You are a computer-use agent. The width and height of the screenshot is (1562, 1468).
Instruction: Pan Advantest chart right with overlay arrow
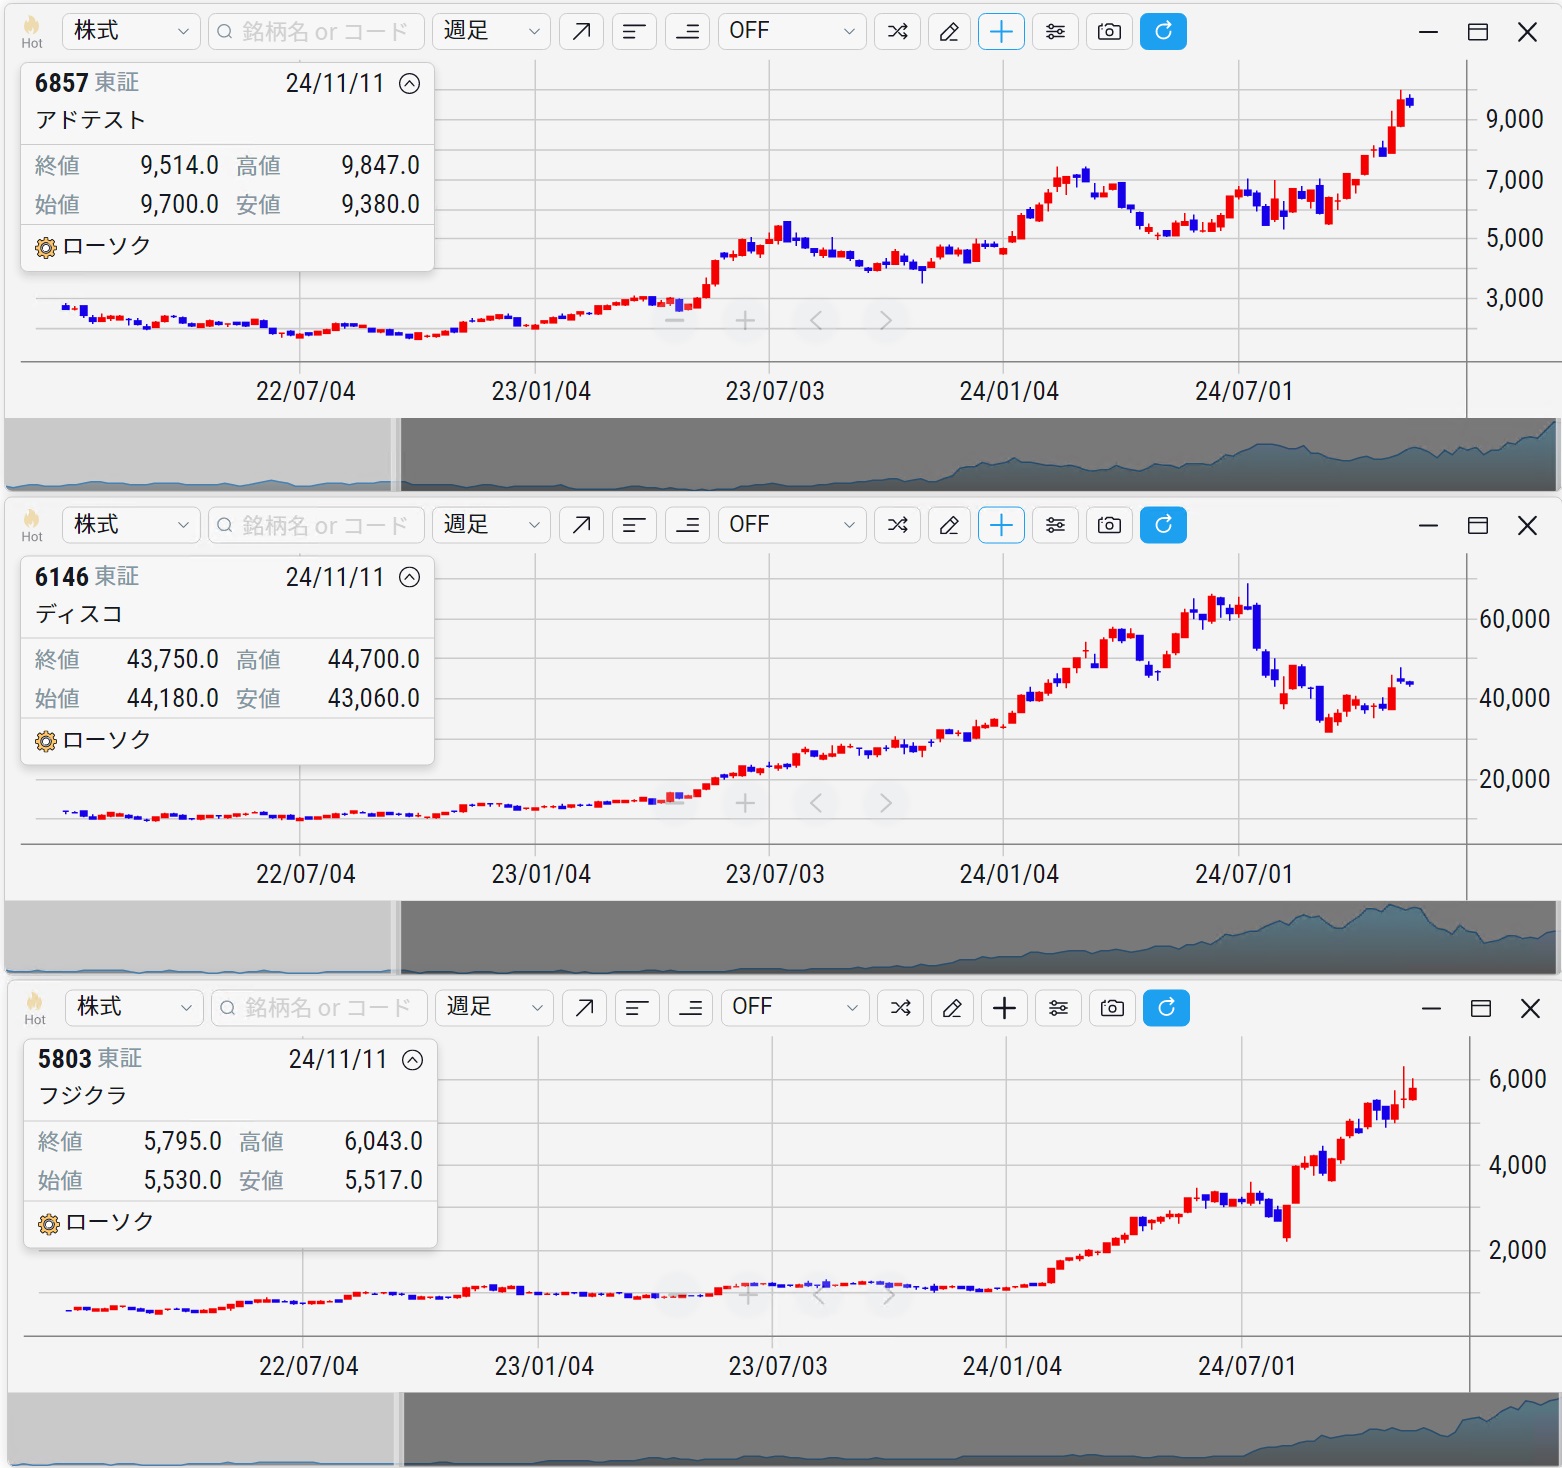[885, 320]
